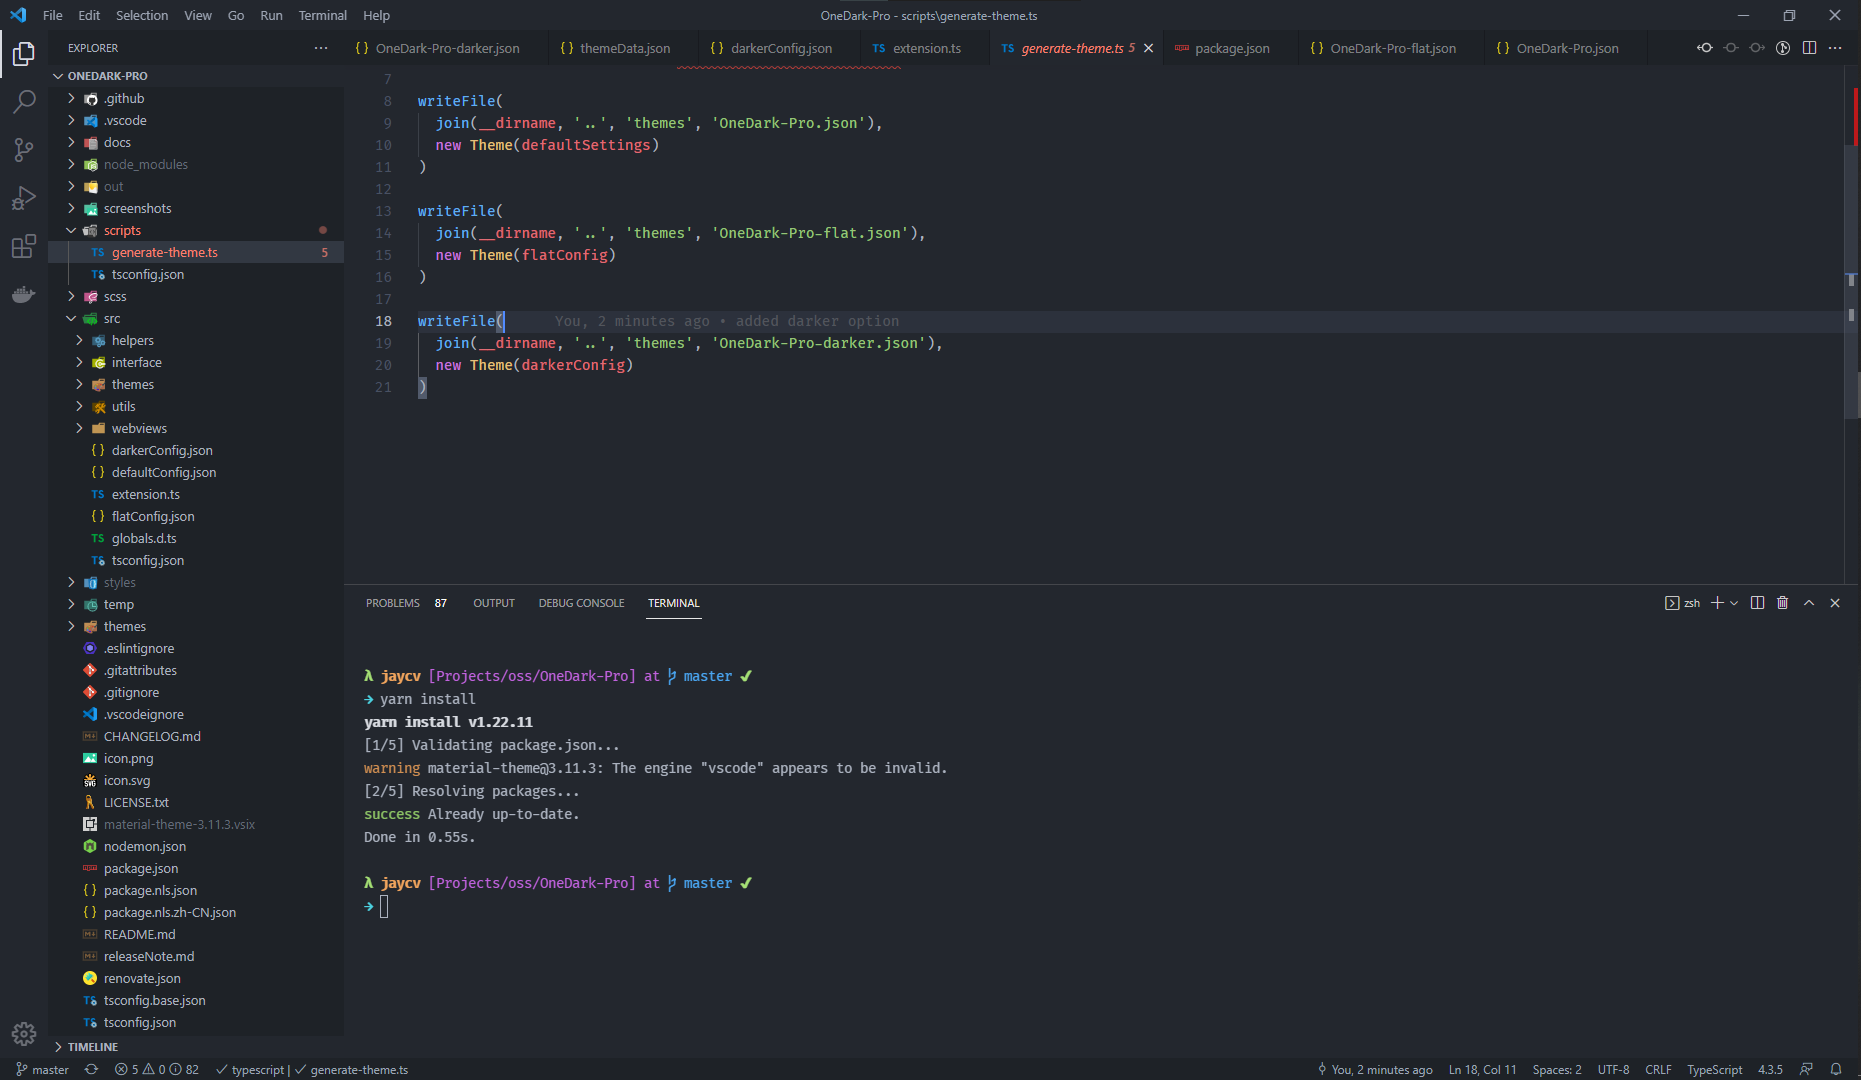Image resolution: width=1861 pixels, height=1080 pixels.
Task: Click the CRLF end of line setting
Action: [x=1658, y=1069]
